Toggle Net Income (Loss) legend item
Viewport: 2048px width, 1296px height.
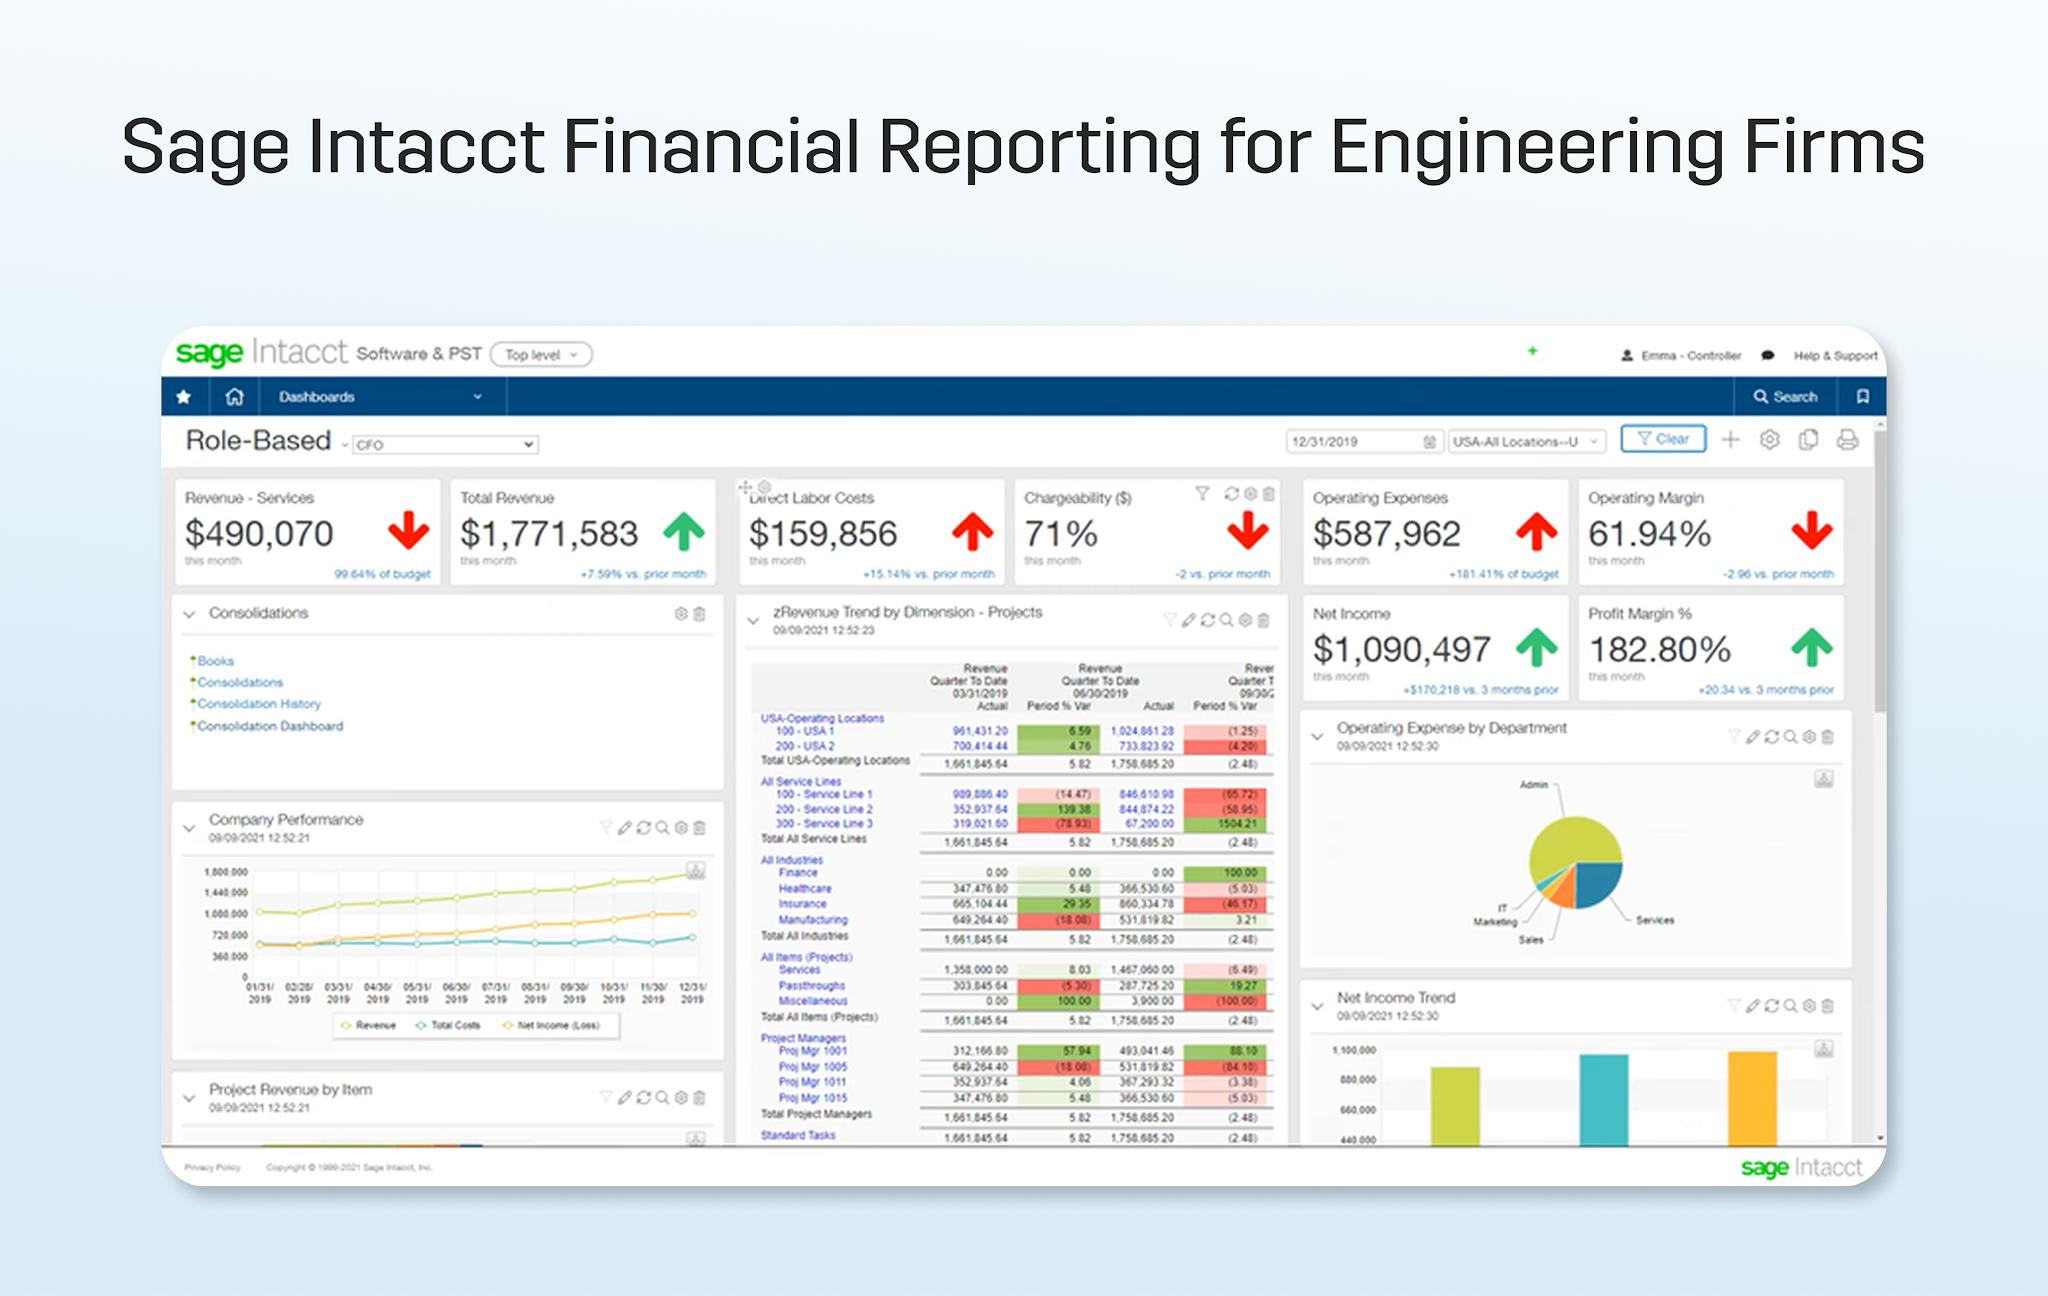coord(551,1025)
